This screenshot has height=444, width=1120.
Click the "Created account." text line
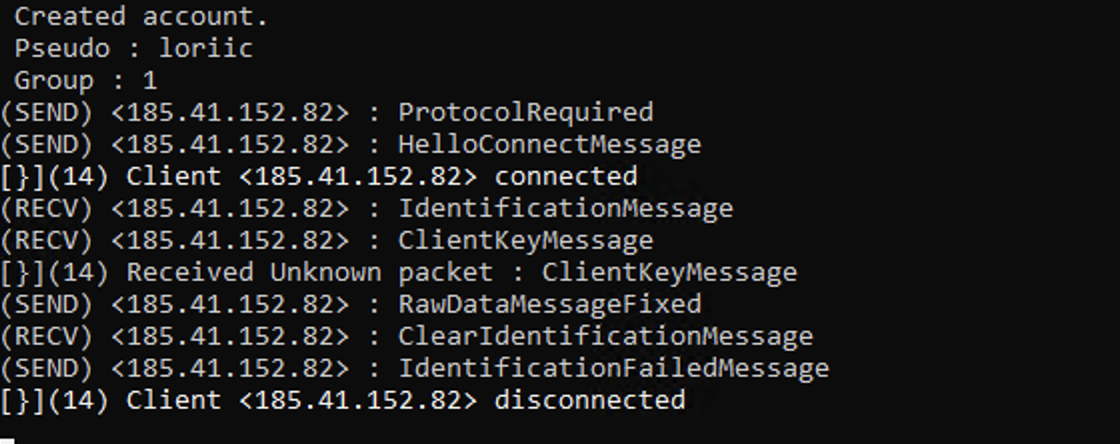point(141,16)
